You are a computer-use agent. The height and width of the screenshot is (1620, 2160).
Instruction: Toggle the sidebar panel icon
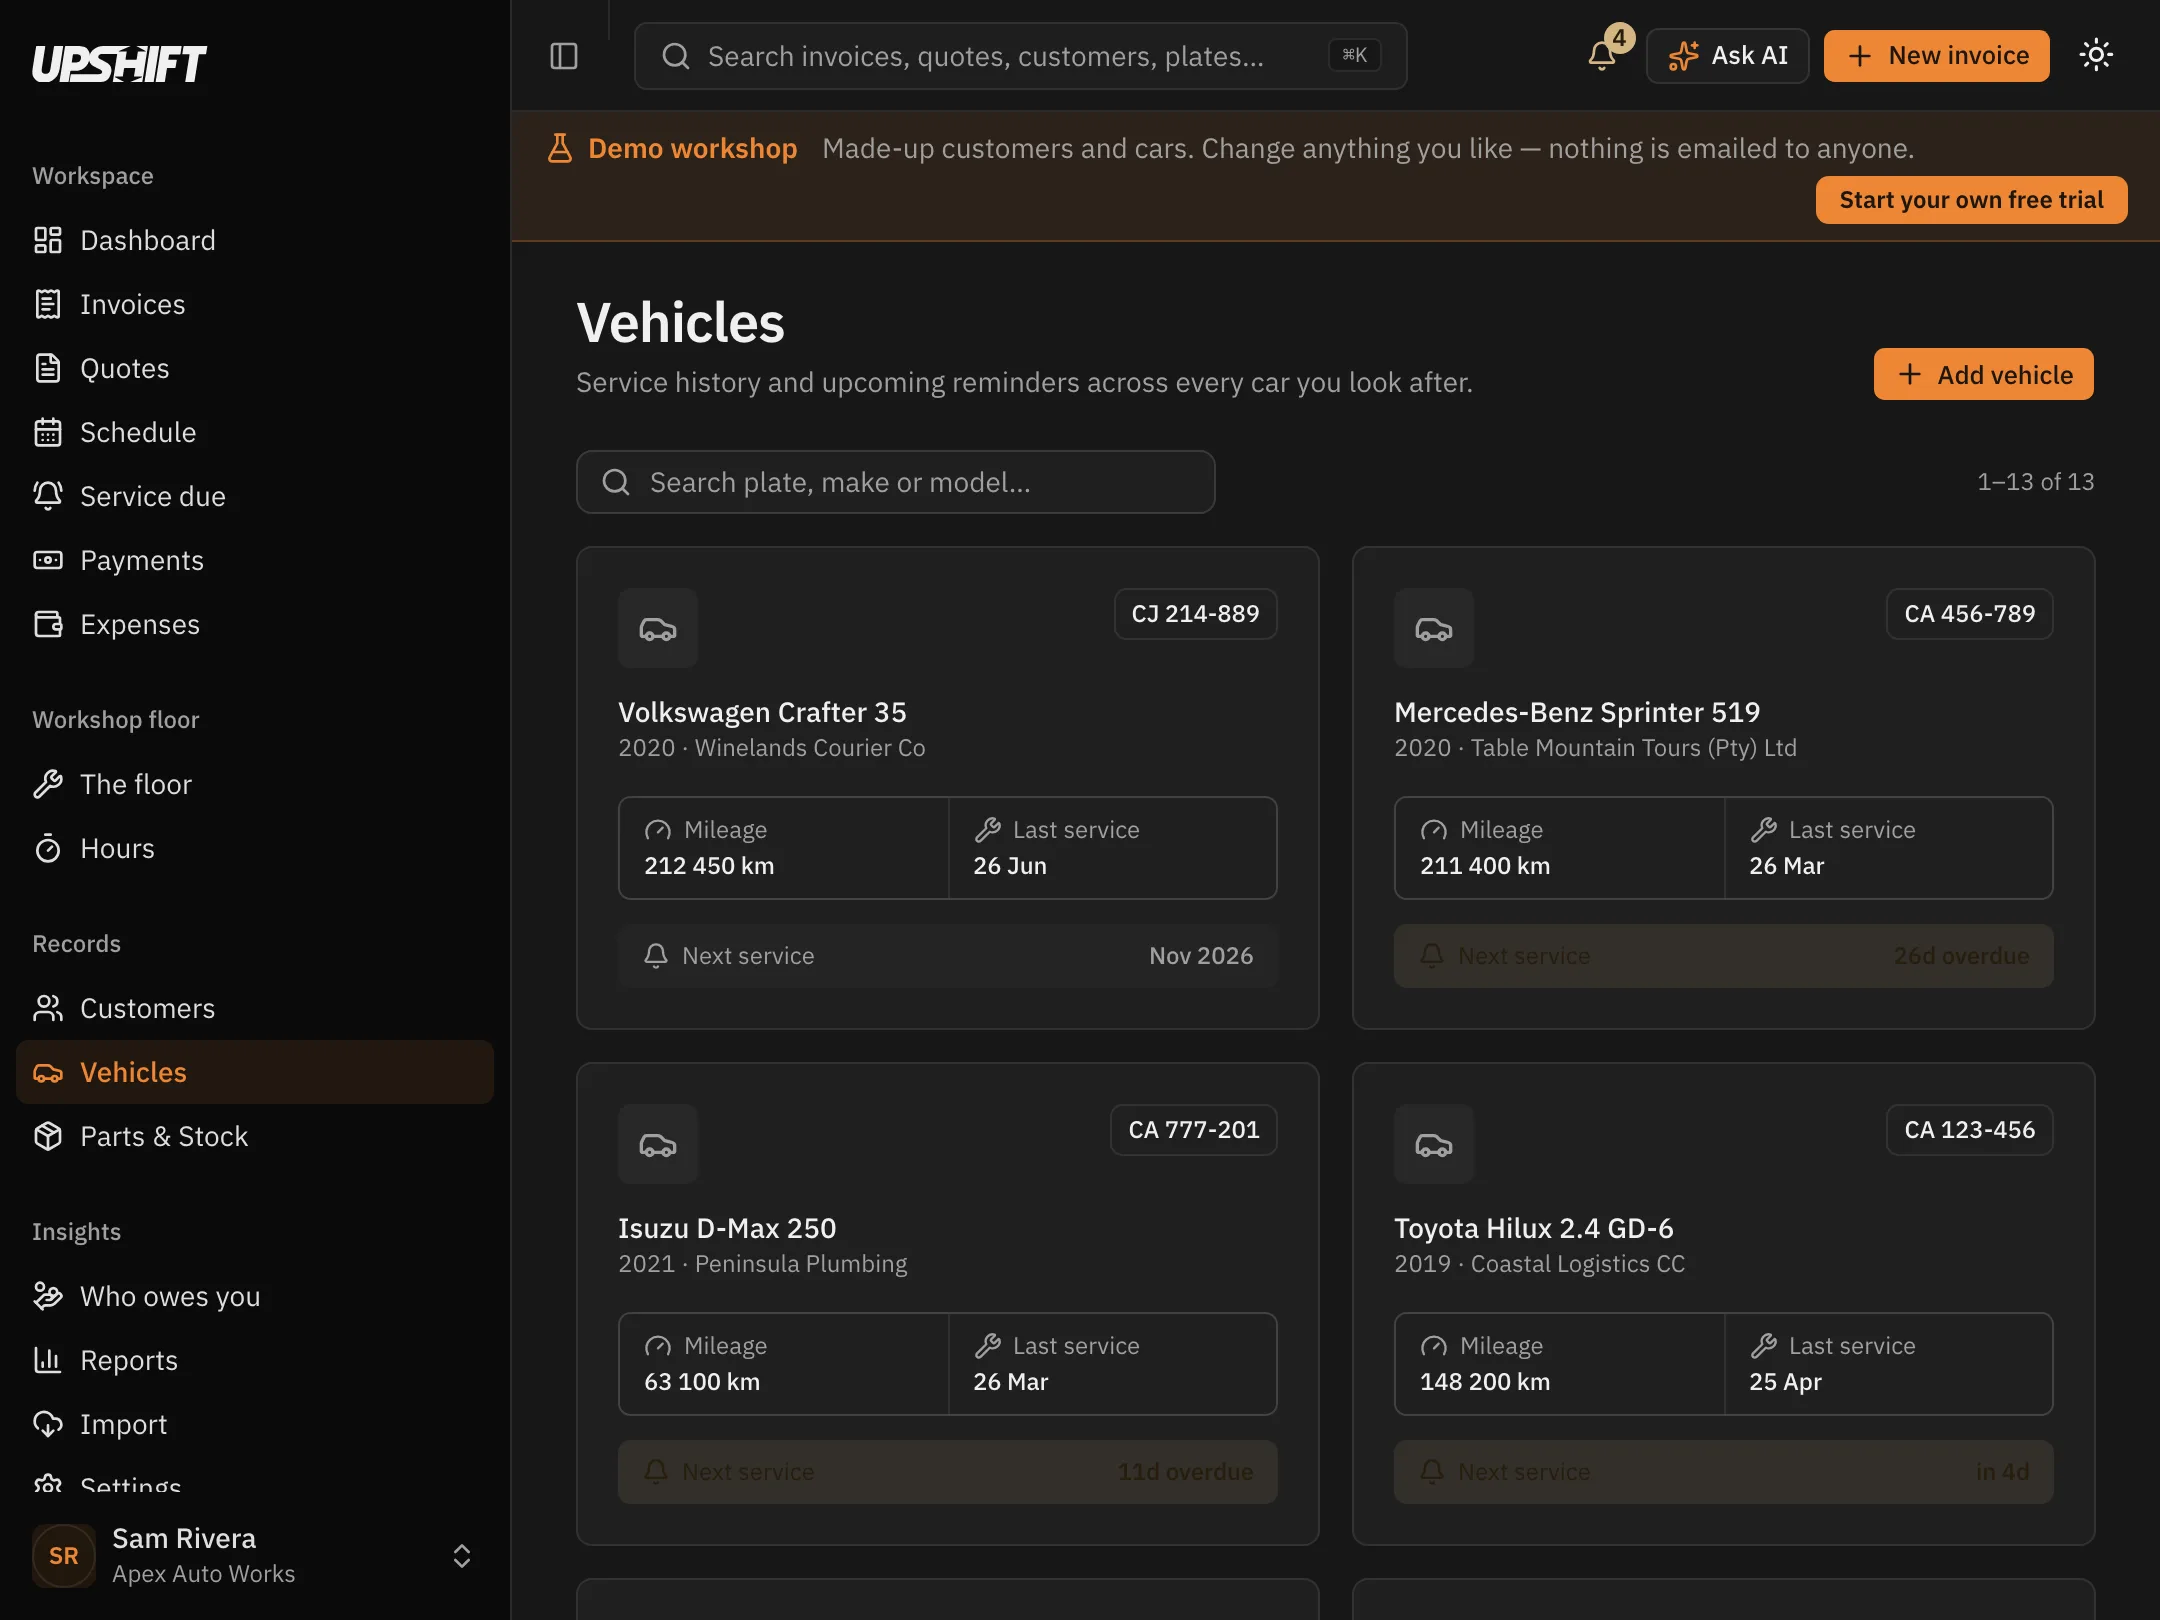(564, 56)
